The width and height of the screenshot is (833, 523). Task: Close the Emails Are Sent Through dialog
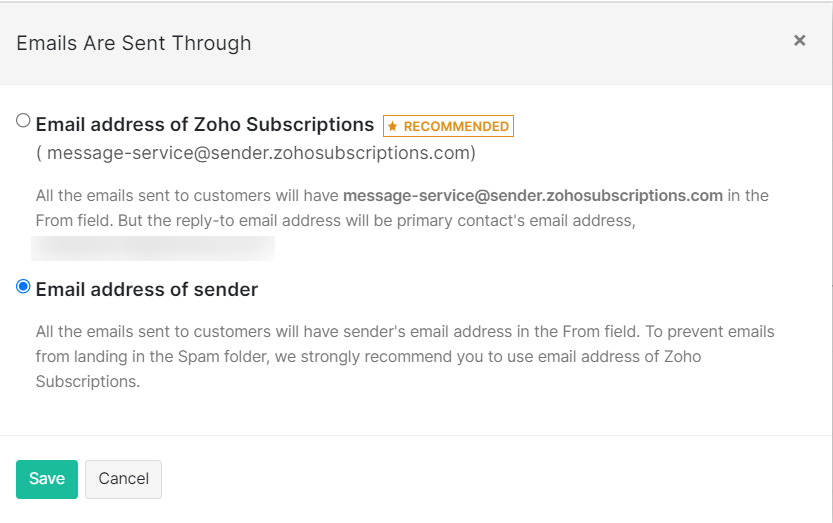coord(799,41)
